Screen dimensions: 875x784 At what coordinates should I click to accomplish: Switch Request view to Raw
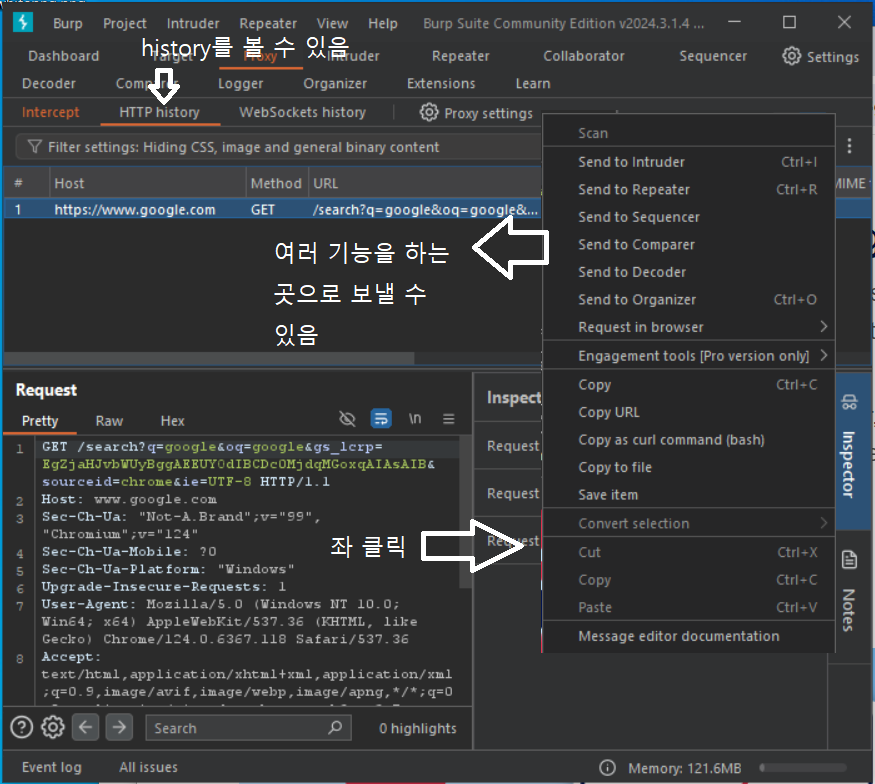click(109, 421)
